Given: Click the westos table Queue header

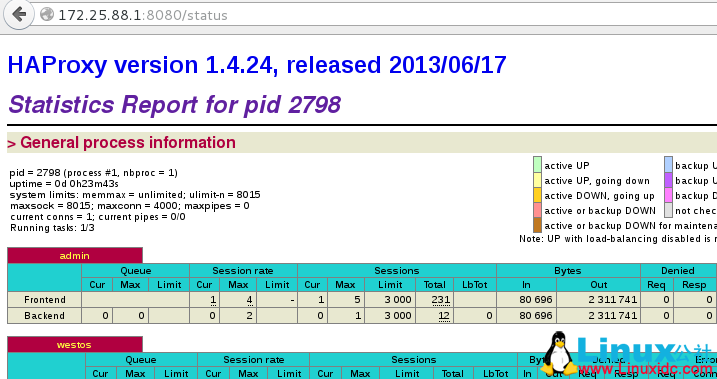Looking at the screenshot, I should tap(141, 360).
